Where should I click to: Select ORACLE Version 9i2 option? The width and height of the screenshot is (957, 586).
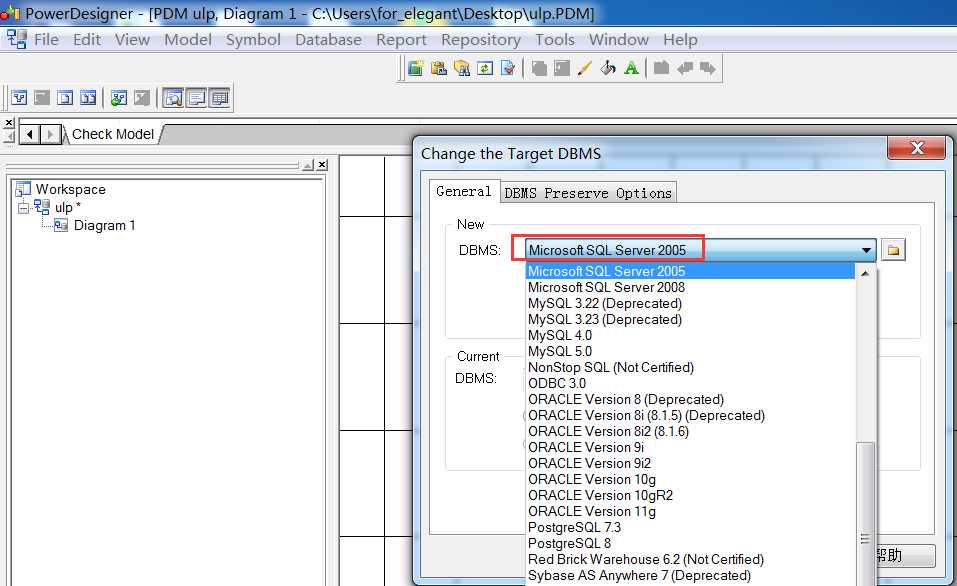pyautogui.click(x=690, y=463)
